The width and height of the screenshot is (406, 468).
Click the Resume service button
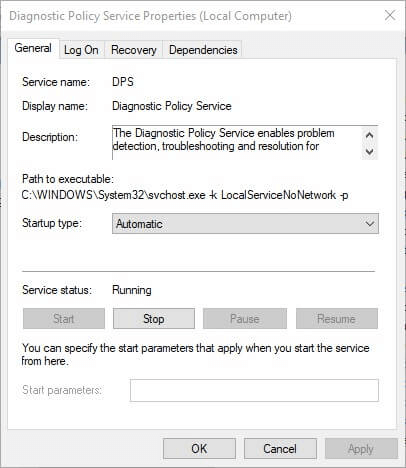tap(337, 319)
